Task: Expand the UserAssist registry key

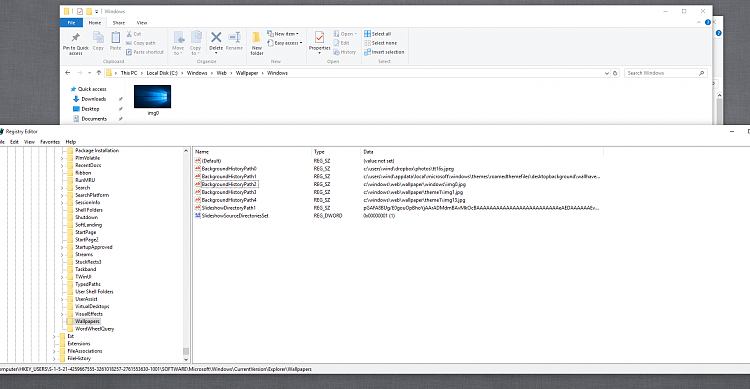Action: (62, 299)
